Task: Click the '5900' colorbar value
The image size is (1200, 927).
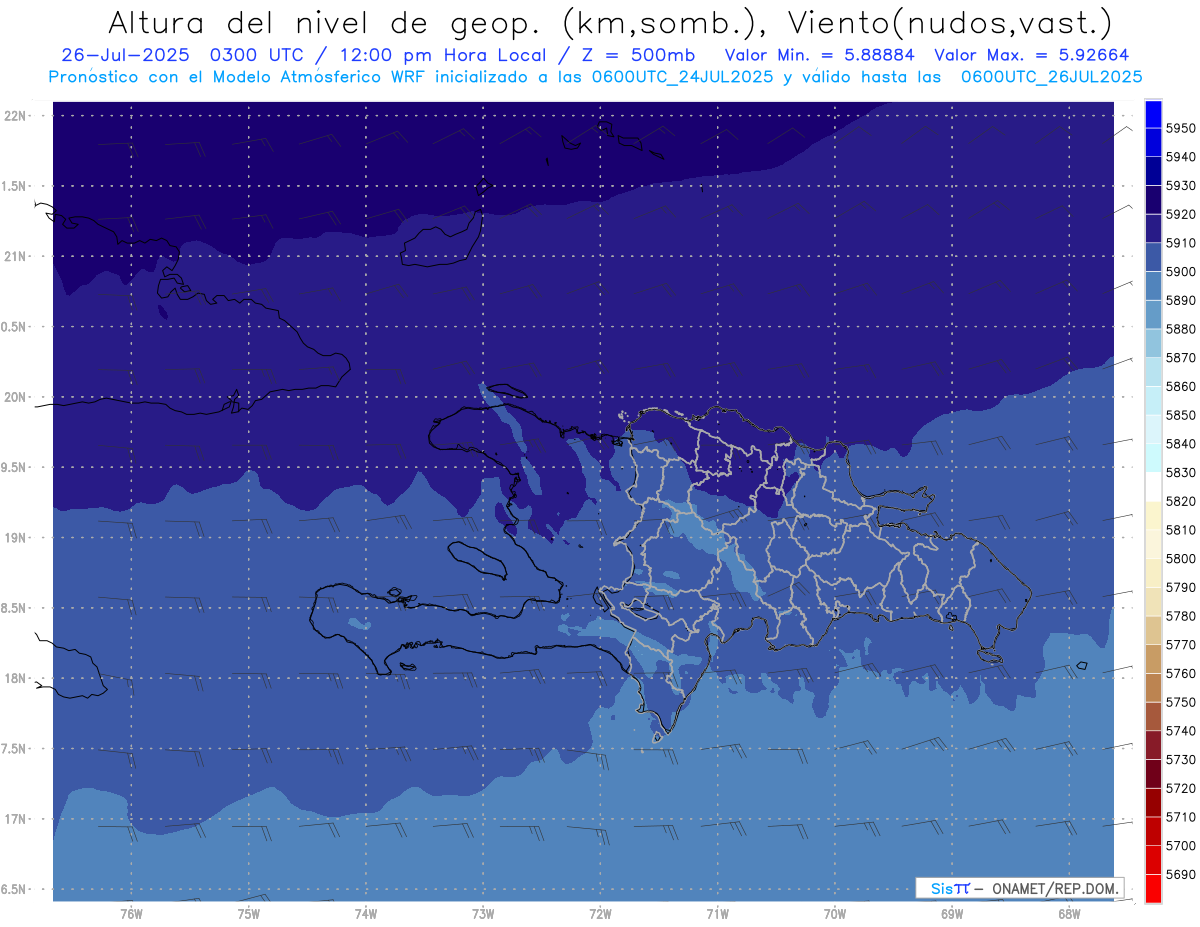Action: [x=1181, y=272]
